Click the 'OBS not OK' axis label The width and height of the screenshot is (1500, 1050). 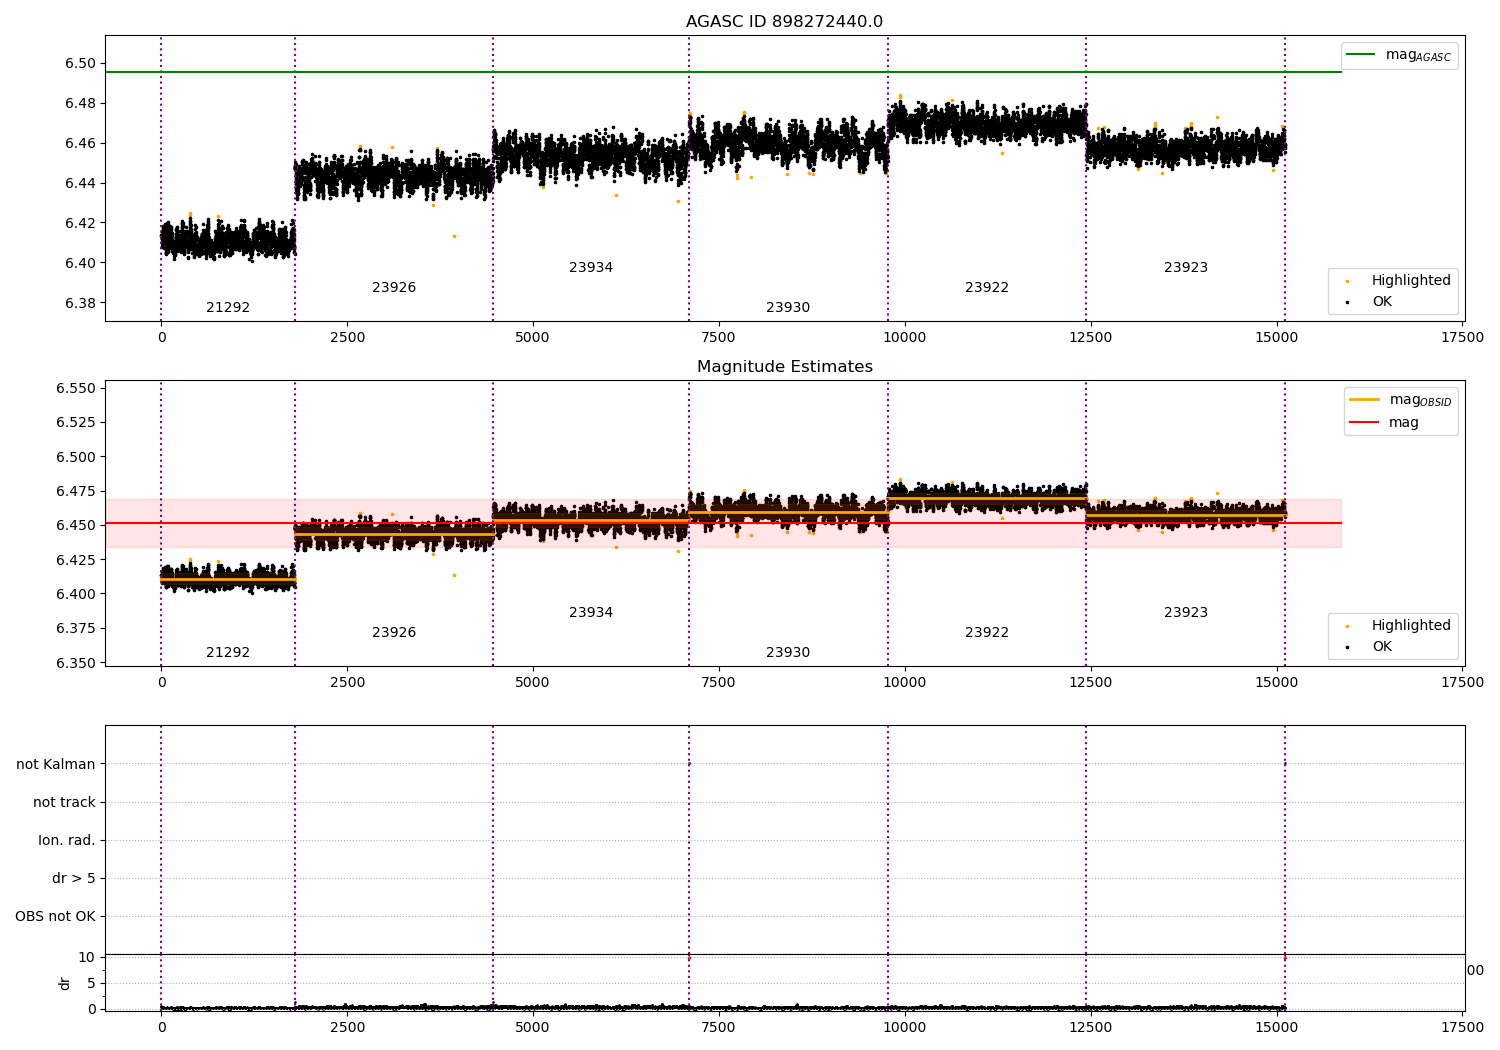(x=56, y=916)
